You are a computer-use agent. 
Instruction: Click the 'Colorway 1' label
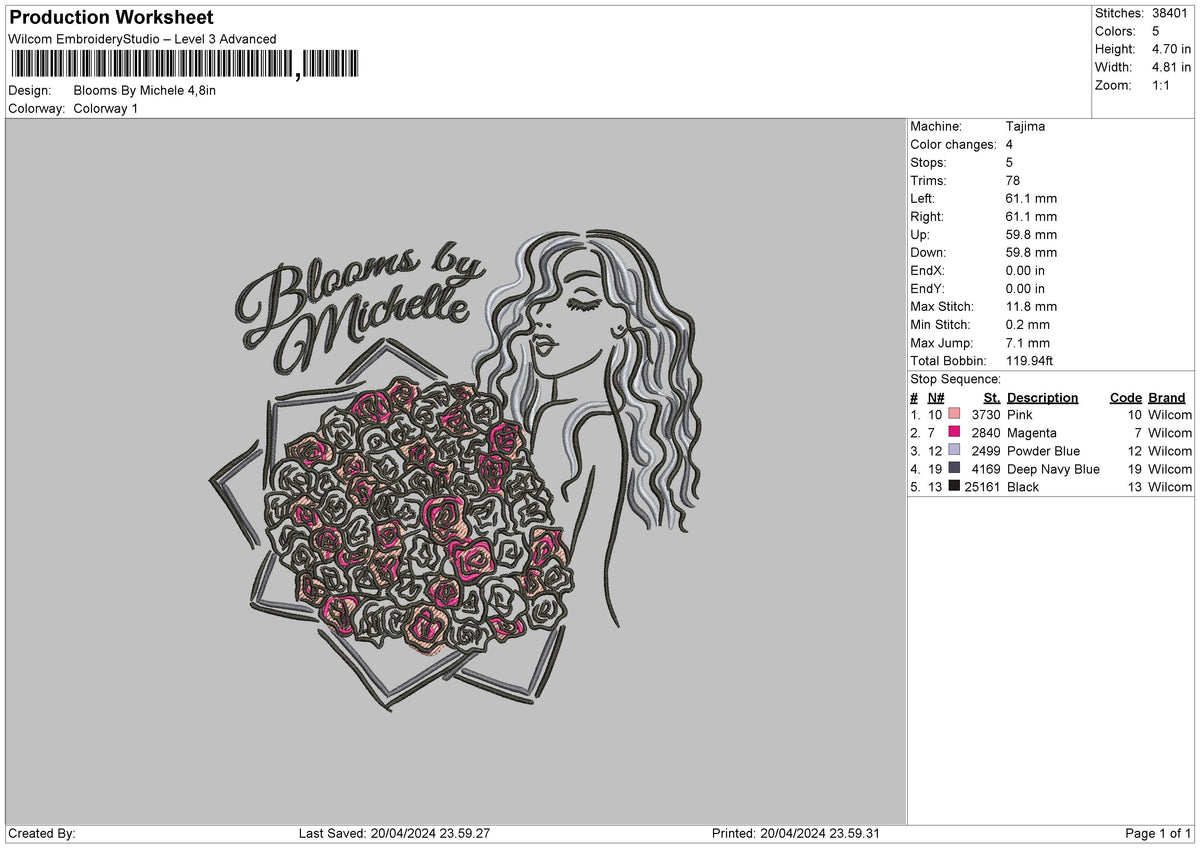(106, 109)
